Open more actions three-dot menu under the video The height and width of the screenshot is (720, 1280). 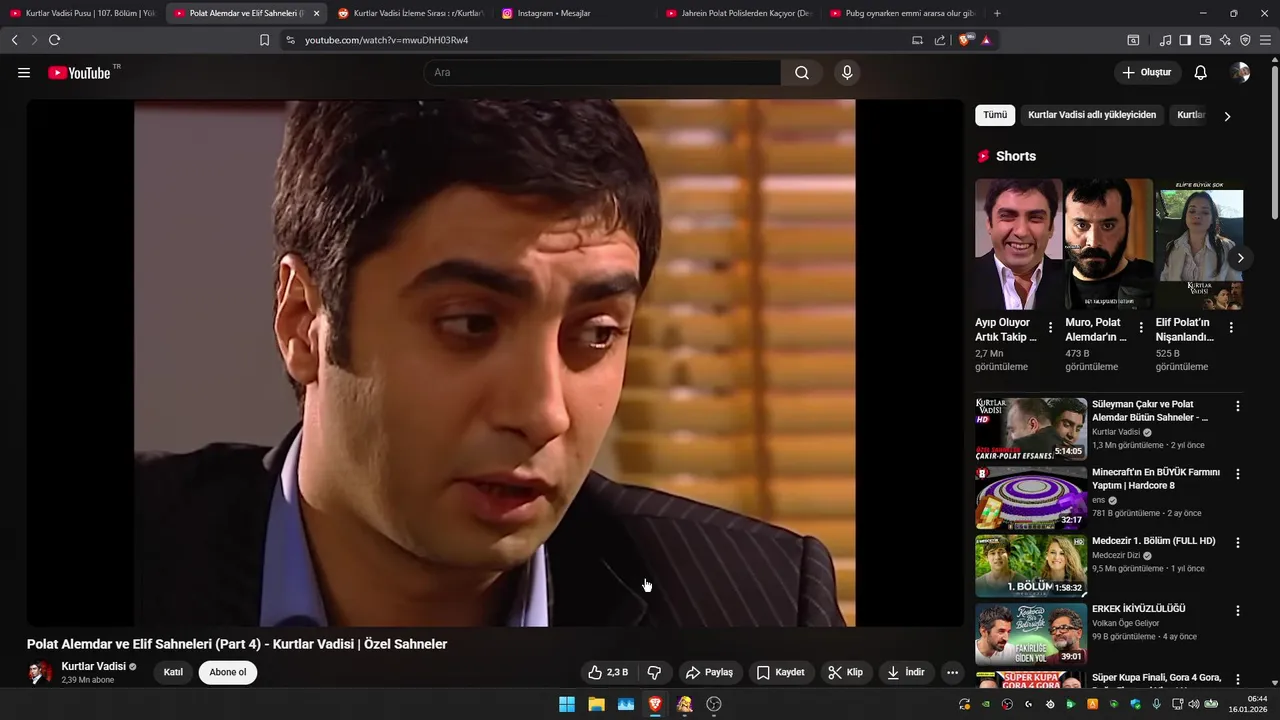click(952, 672)
